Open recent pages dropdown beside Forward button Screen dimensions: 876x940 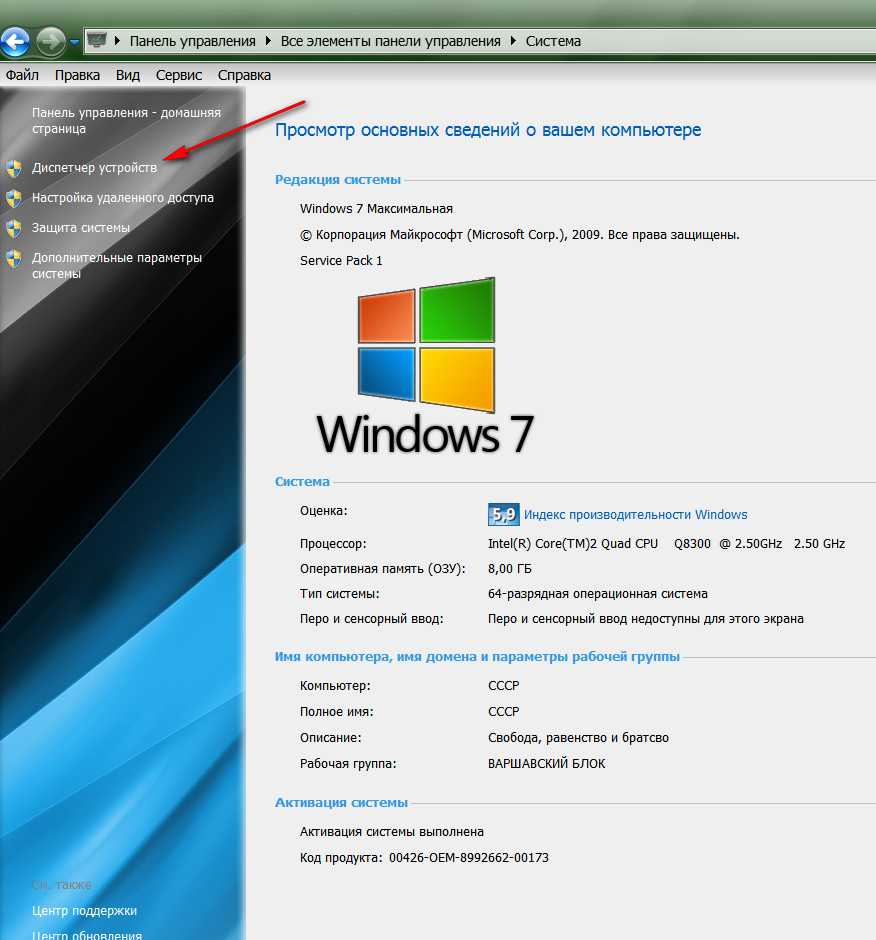click(x=74, y=43)
